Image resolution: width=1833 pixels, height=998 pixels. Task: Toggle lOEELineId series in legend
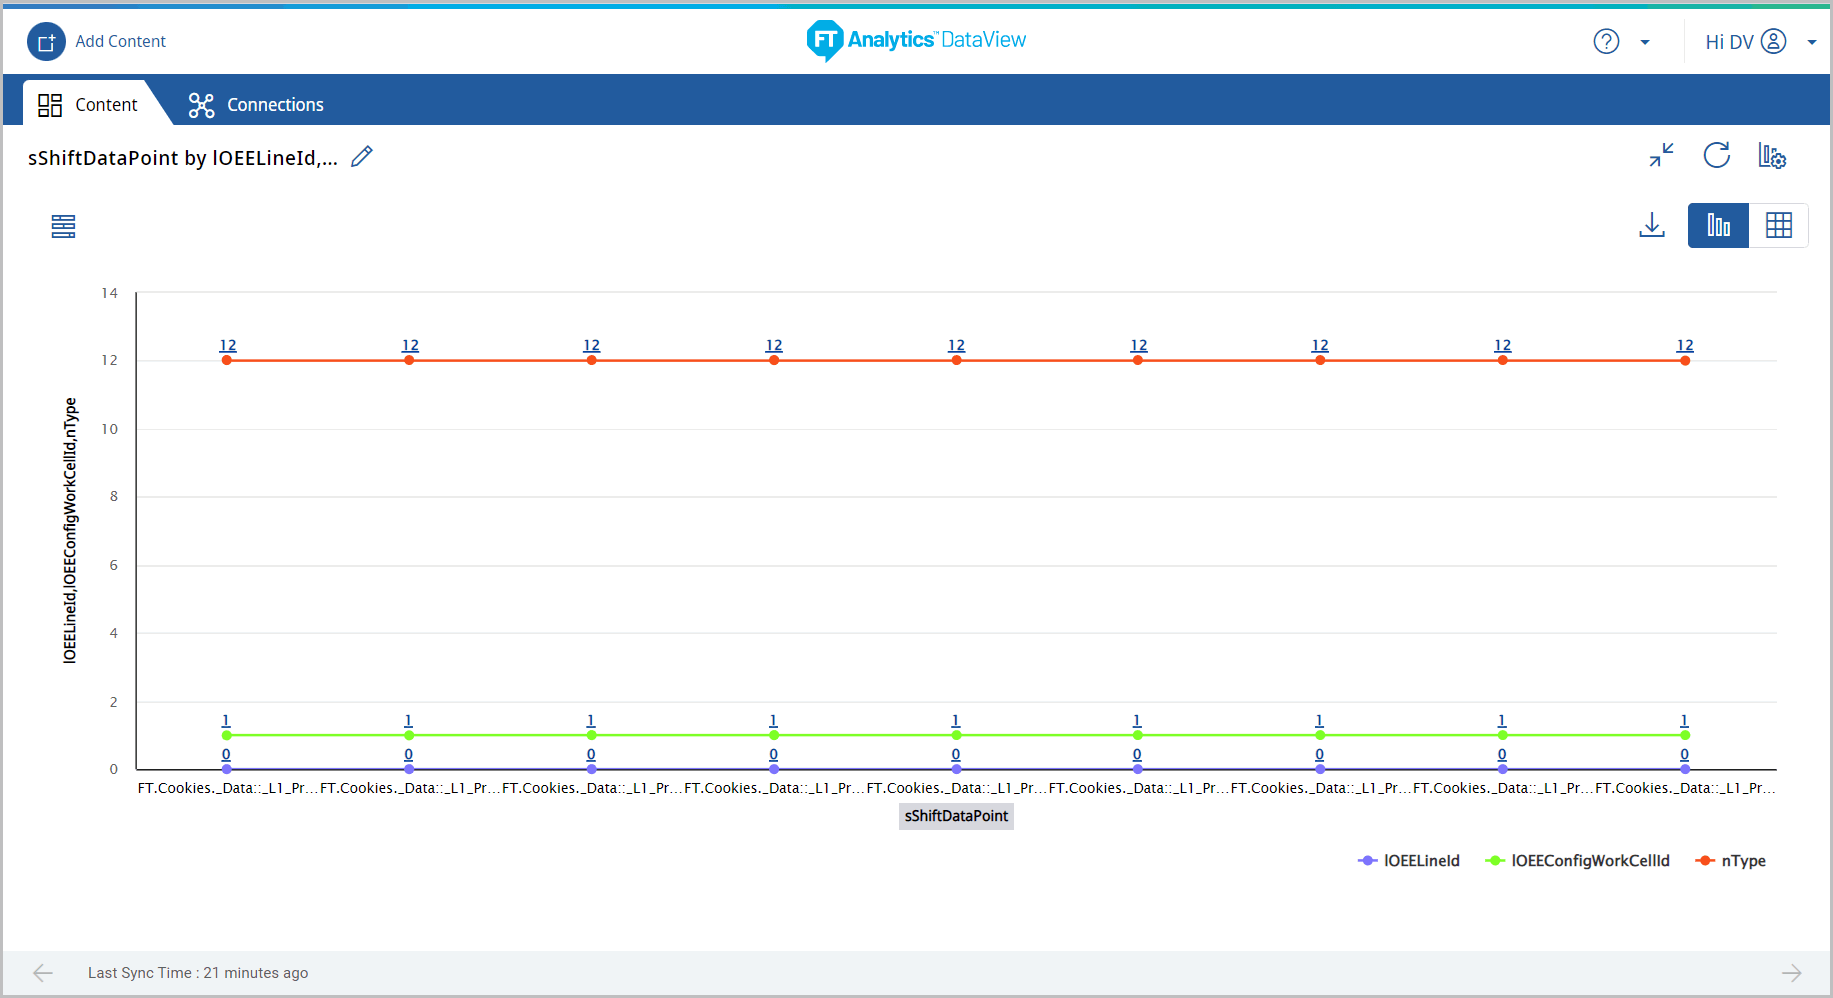click(1409, 861)
